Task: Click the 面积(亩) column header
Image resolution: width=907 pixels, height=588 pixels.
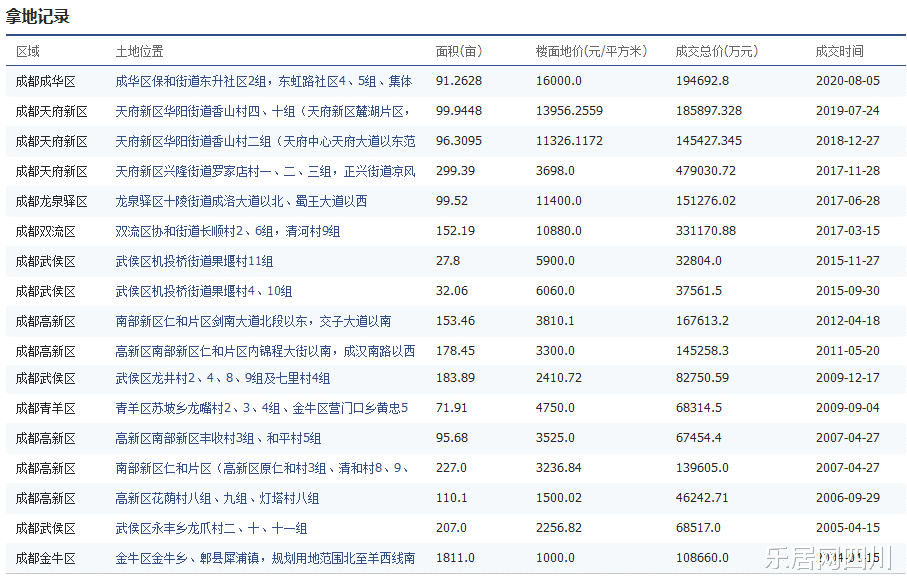Action: [x=459, y=52]
